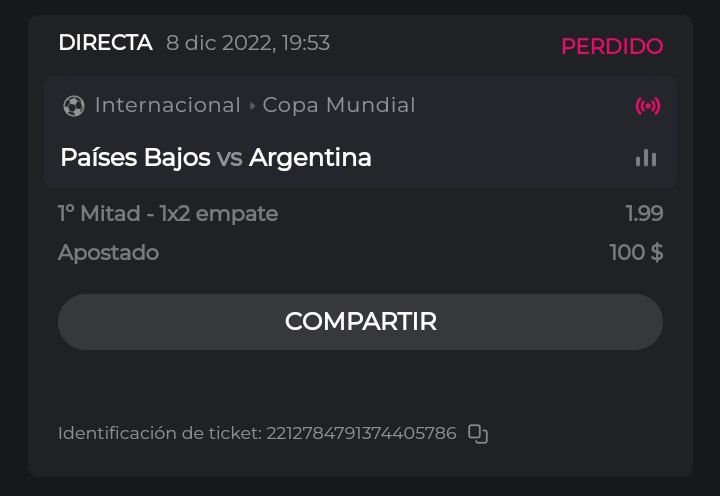Click the 1.99 odds value
This screenshot has width=720, height=496.
(644, 213)
